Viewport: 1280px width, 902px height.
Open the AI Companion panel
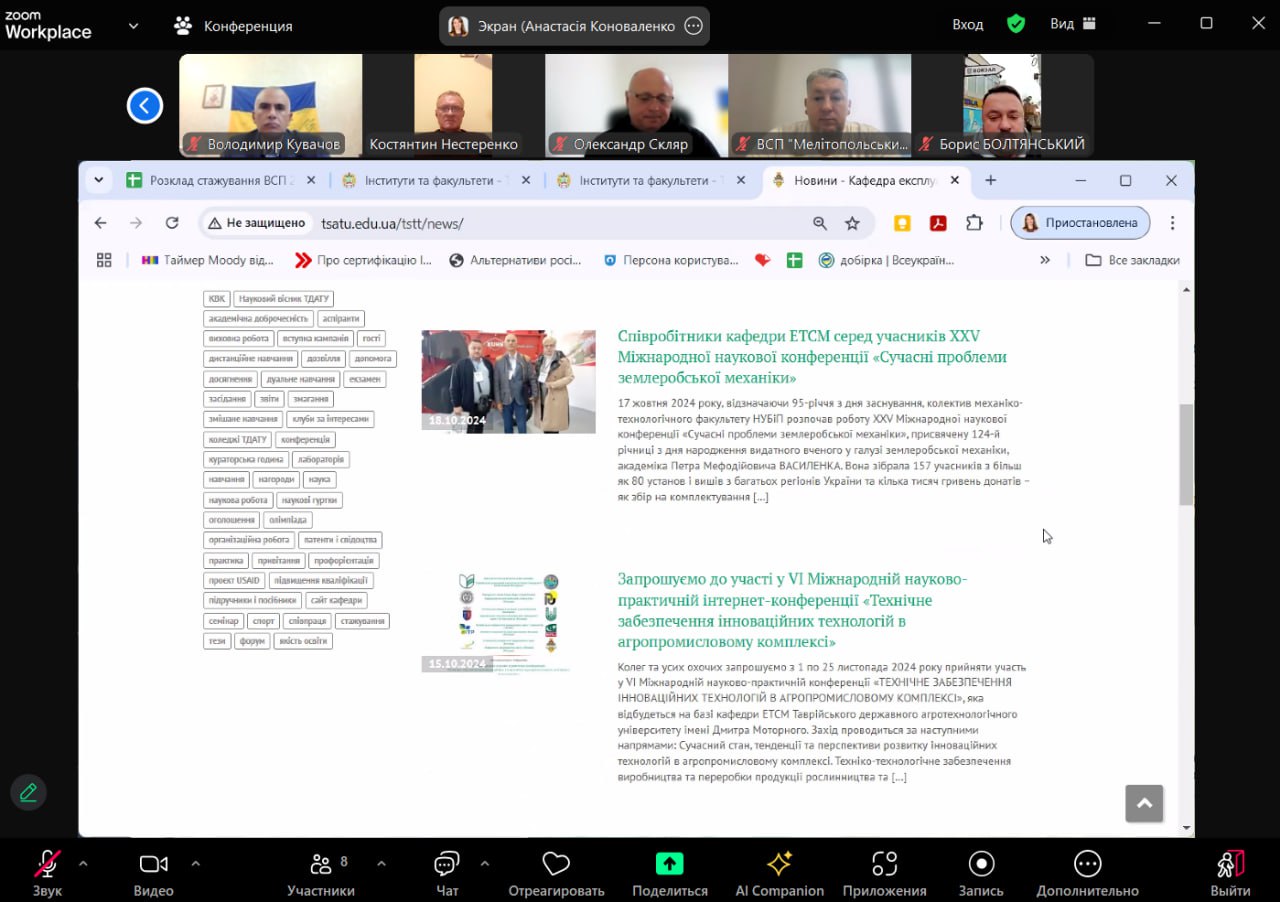[x=779, y=865]
